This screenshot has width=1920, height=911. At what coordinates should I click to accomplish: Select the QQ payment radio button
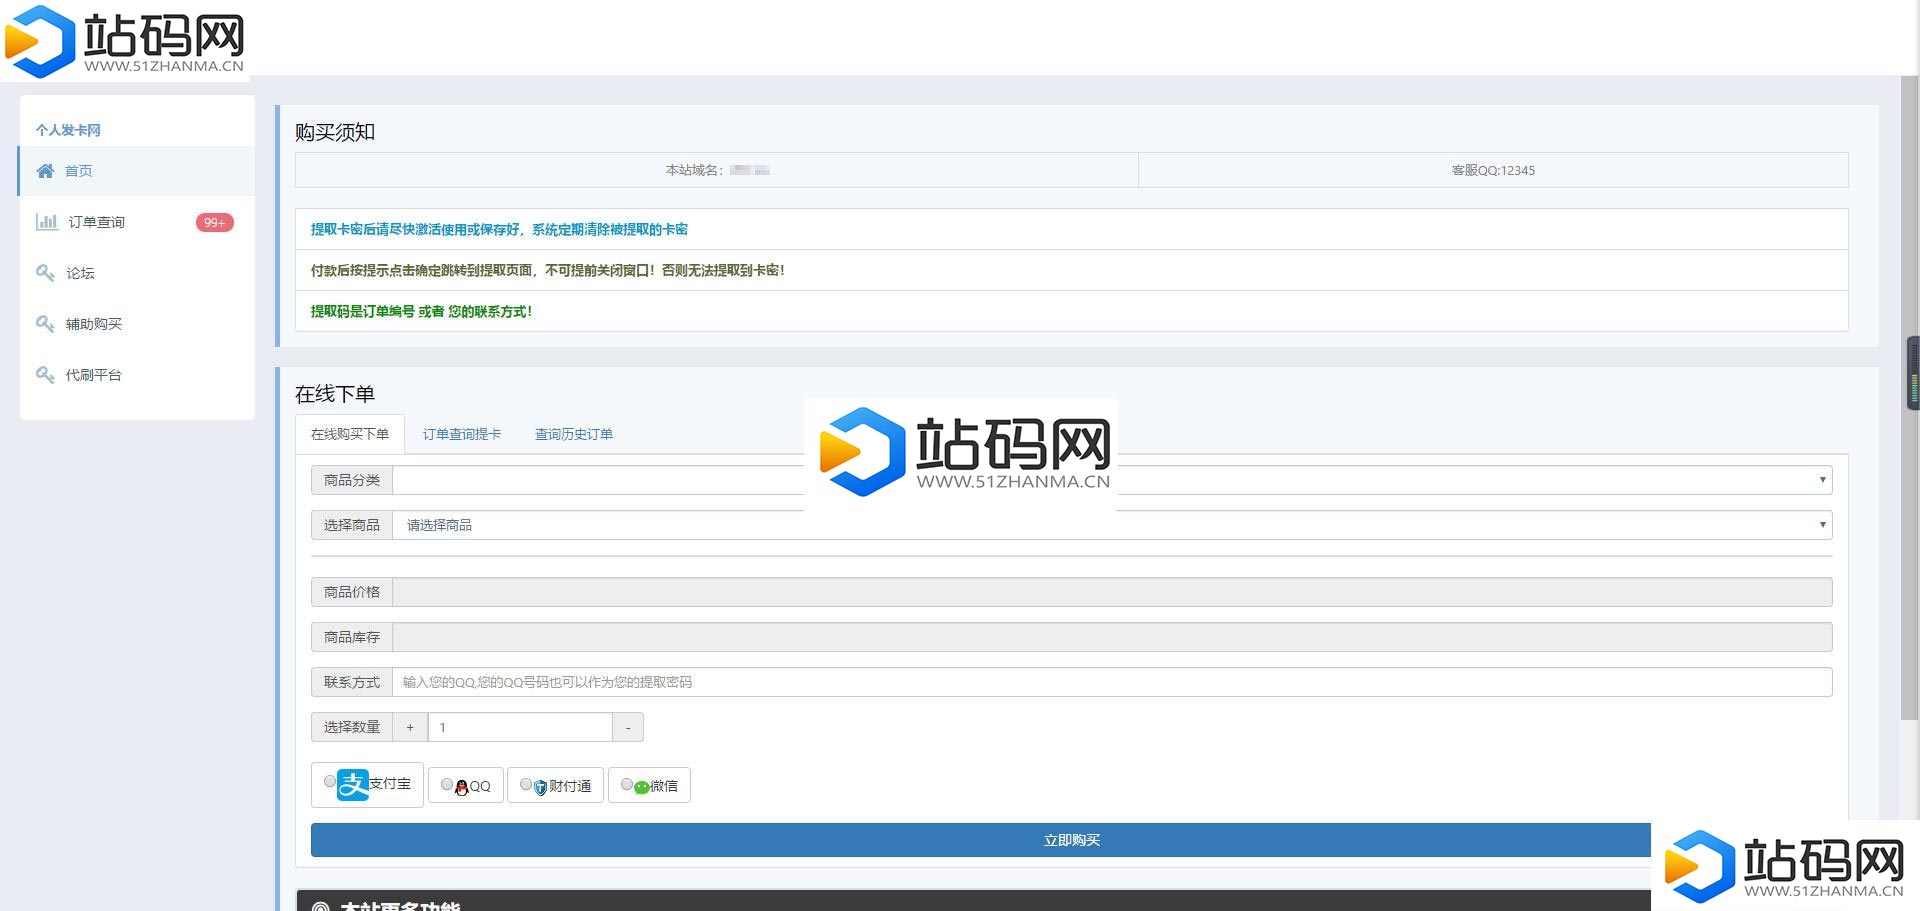(447, 785)
